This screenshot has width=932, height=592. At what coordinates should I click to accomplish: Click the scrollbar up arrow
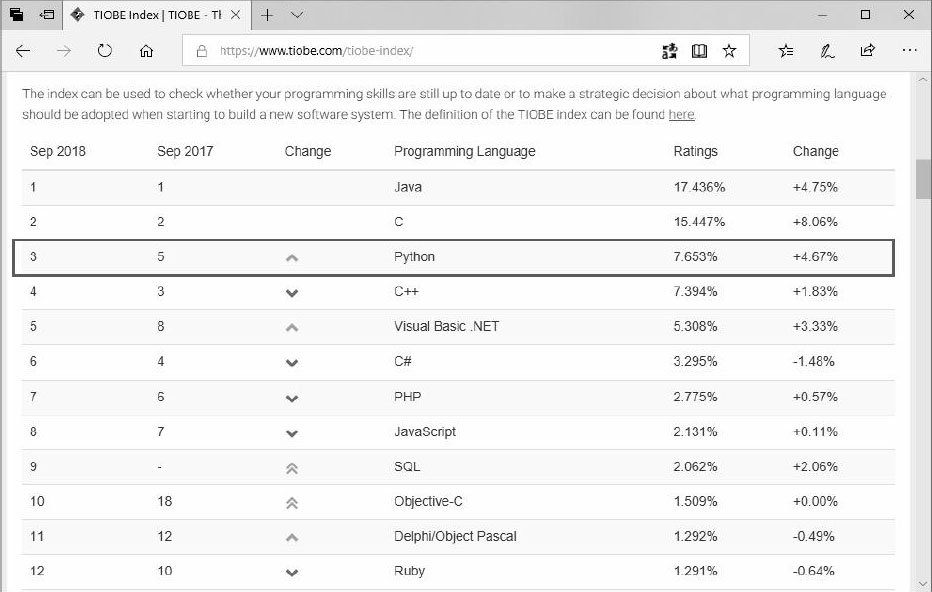[x=923, y=78]
